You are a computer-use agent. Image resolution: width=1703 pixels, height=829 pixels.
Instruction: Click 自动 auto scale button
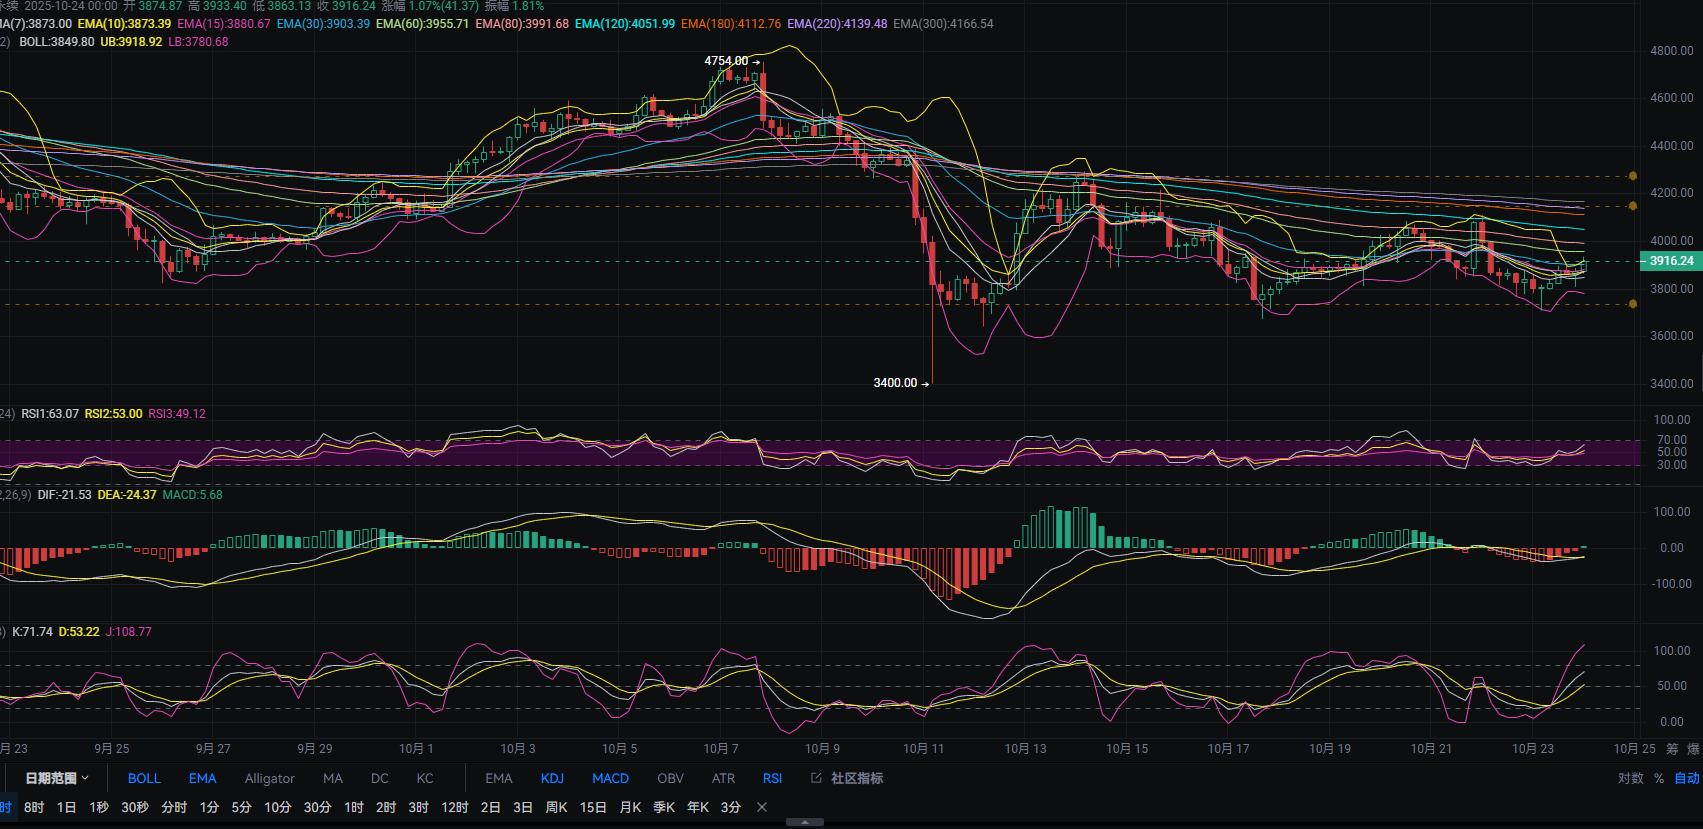pos(1687,778)
